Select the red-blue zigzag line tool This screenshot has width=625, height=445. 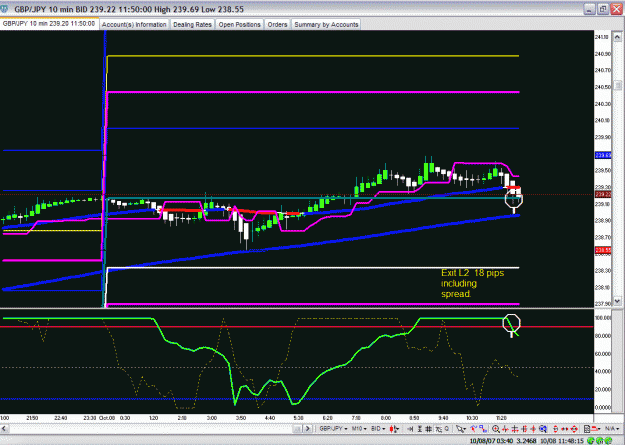(474, 429)
